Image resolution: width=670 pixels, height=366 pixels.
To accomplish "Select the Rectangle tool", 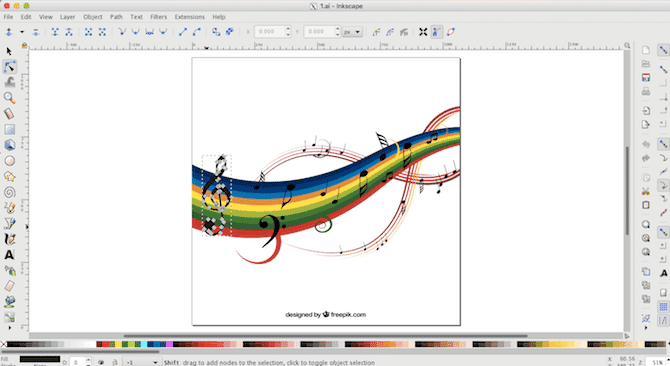I will click(x=9, y=129).
